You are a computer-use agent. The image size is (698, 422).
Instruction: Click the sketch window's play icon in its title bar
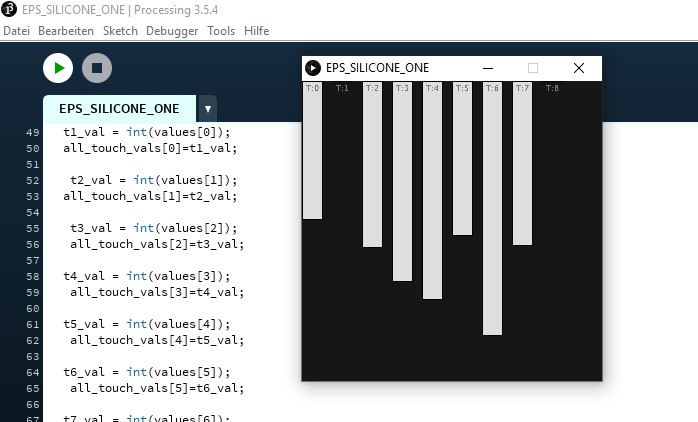(312, 68)
